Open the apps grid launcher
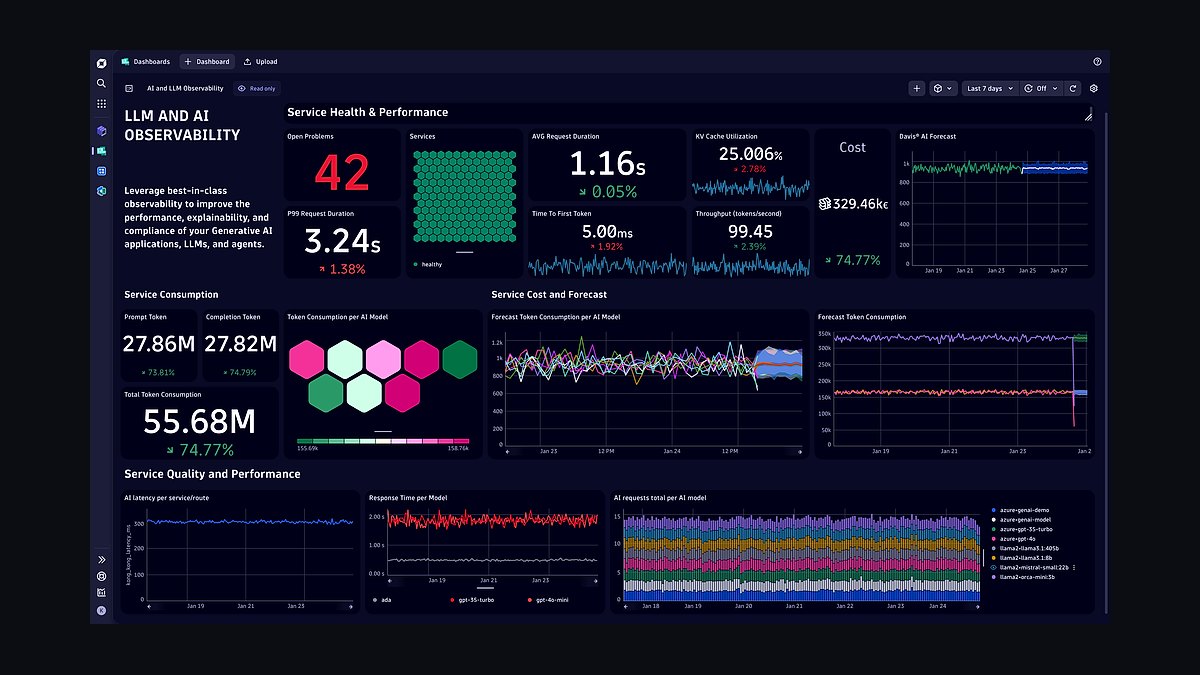Viewport: 1200px width, 675px height. pos(101,103)
